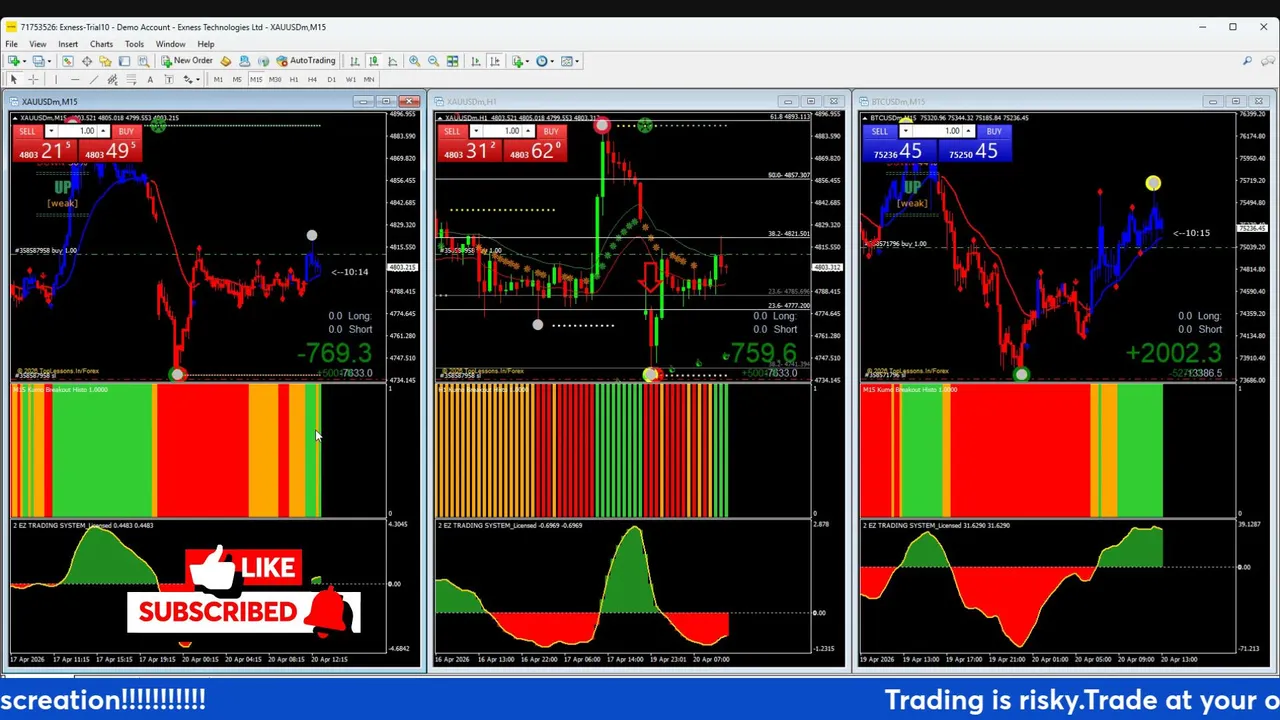The width and height of the screenshot is (1280, 720).
Task: Select the cursor arrow tool
Action: [x=13, y=80]
